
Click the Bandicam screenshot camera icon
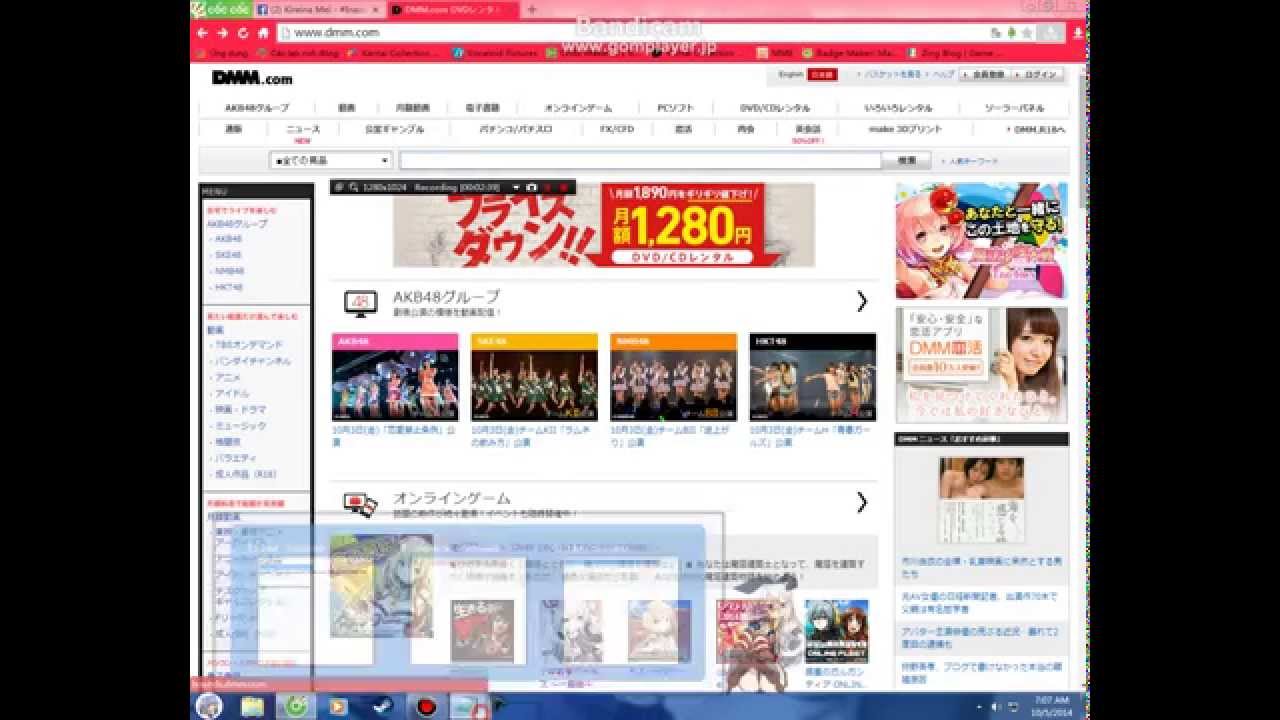coord(532,187)
